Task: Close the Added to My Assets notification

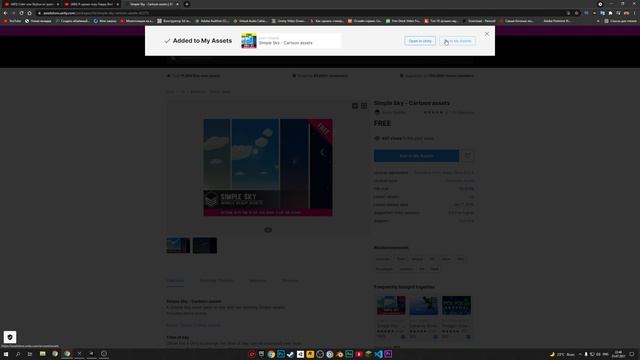Action: (x=487, y=34)
